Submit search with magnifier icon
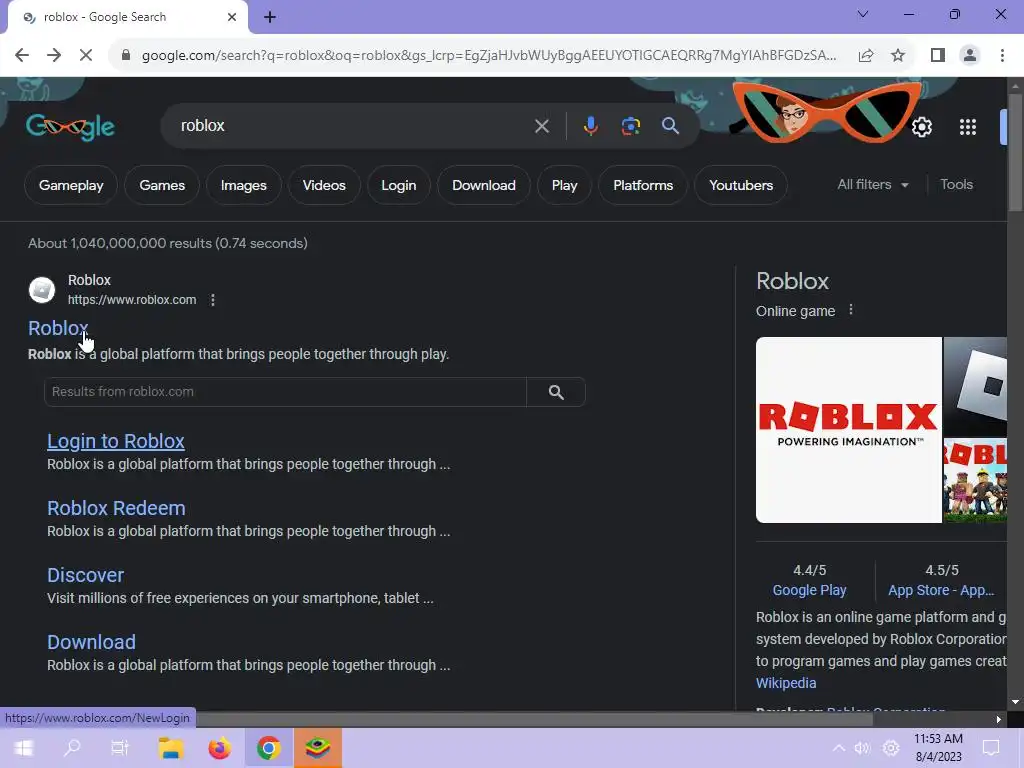Image resolution: width=1024 pixels, height=768 pixels. tap(670, 125)
